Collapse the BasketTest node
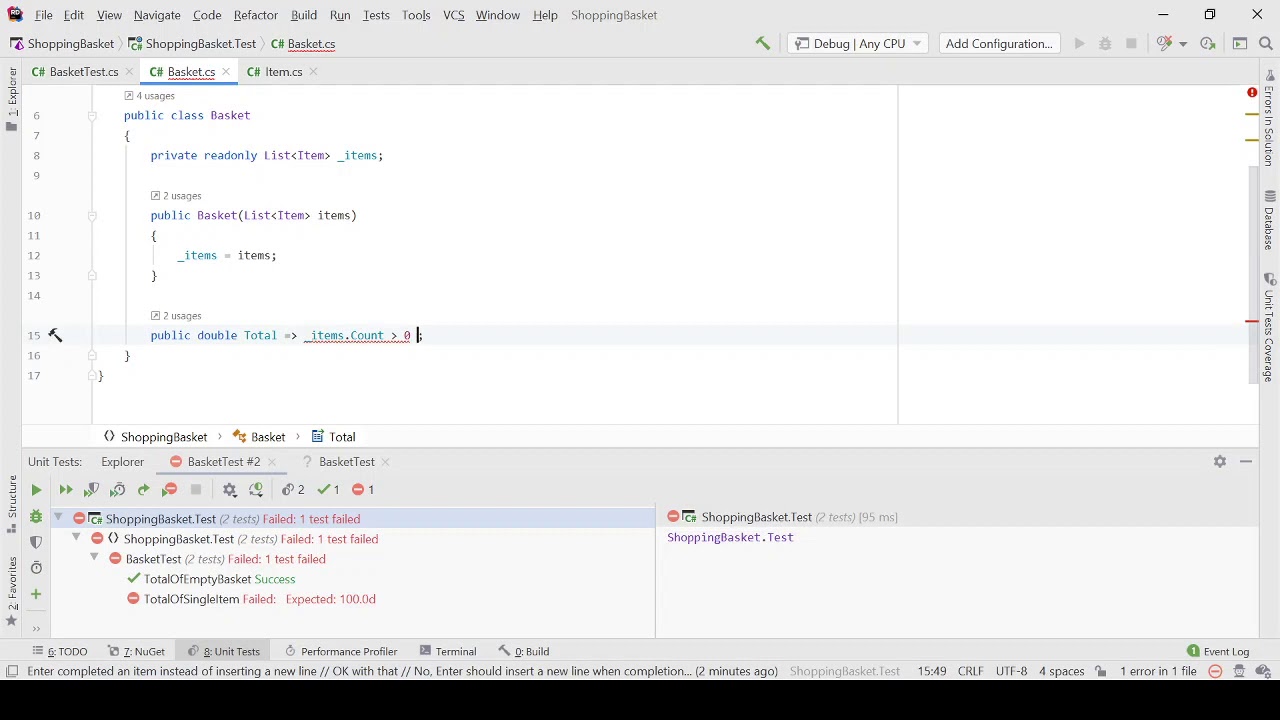 coord(94,558)
